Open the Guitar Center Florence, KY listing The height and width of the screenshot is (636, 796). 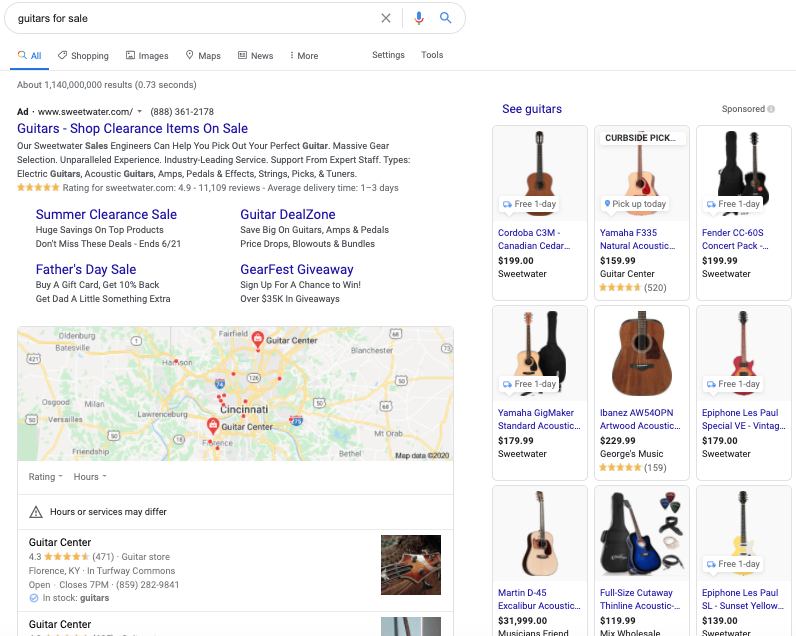click(x=60, y=542)
